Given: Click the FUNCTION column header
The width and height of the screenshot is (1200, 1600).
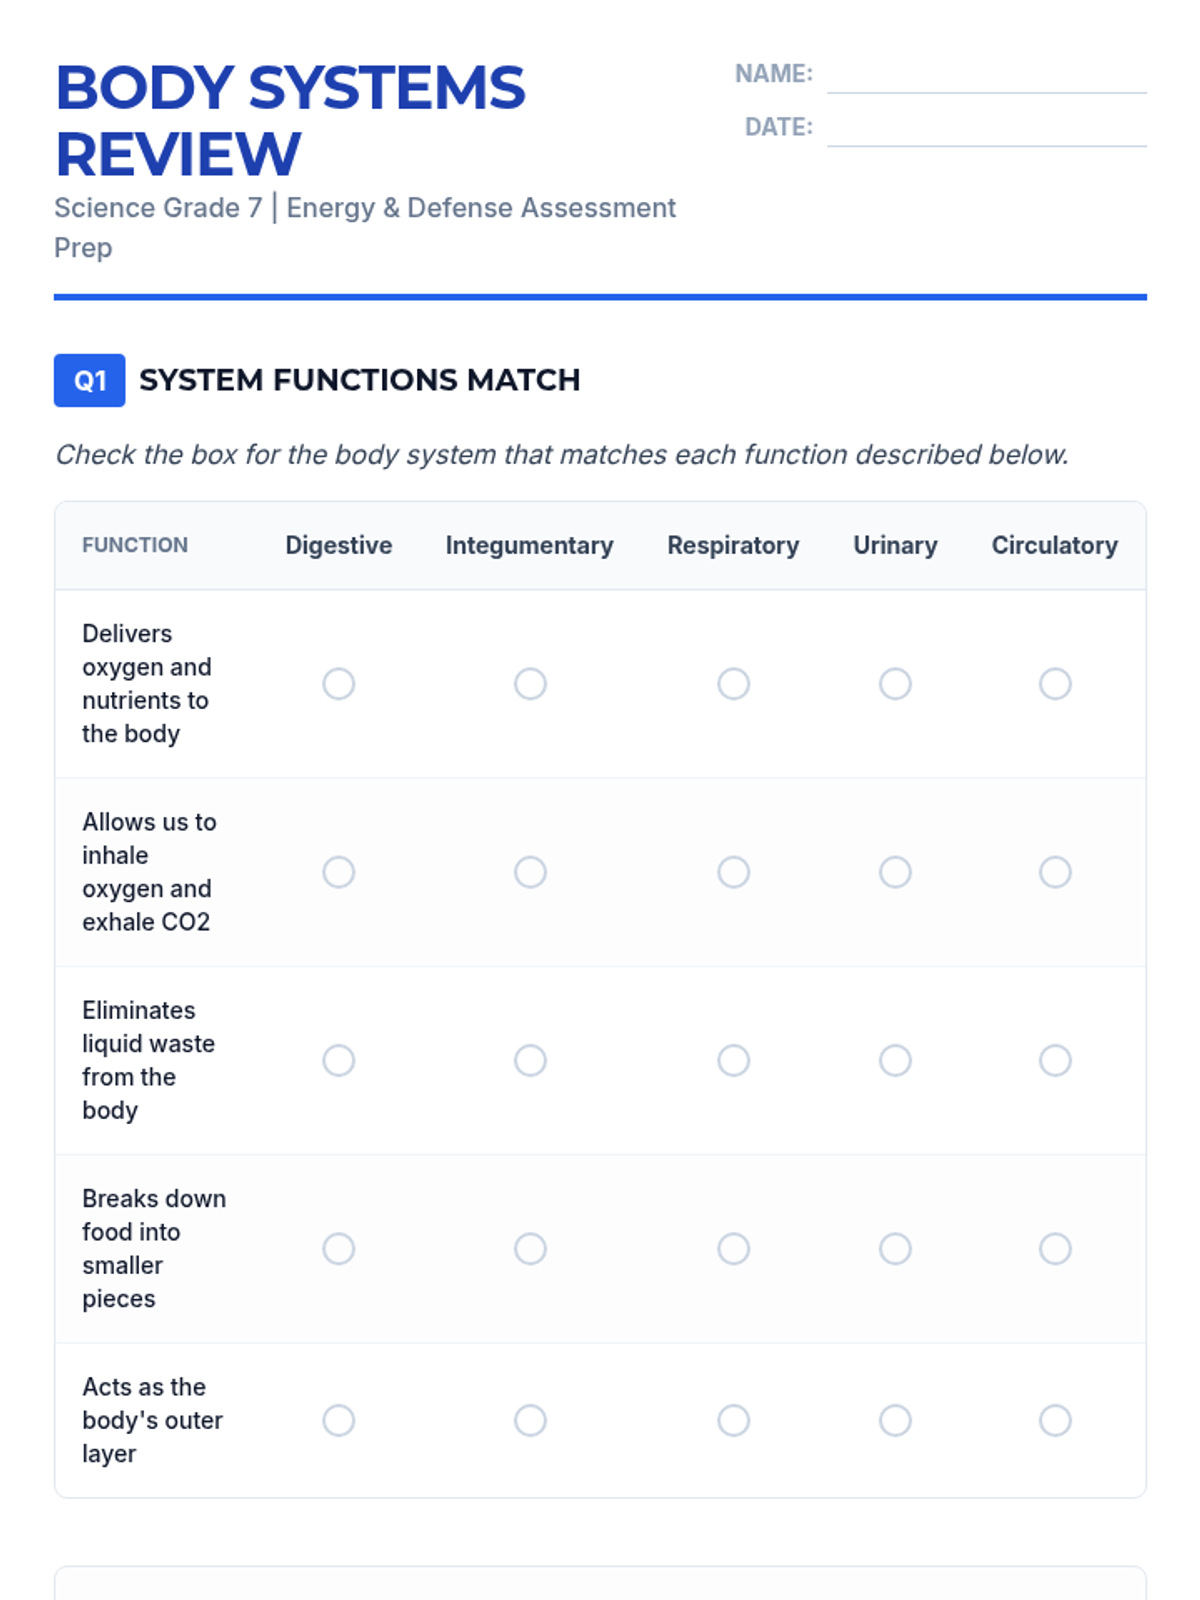Looking at the screenshot, I should point(135,545).
